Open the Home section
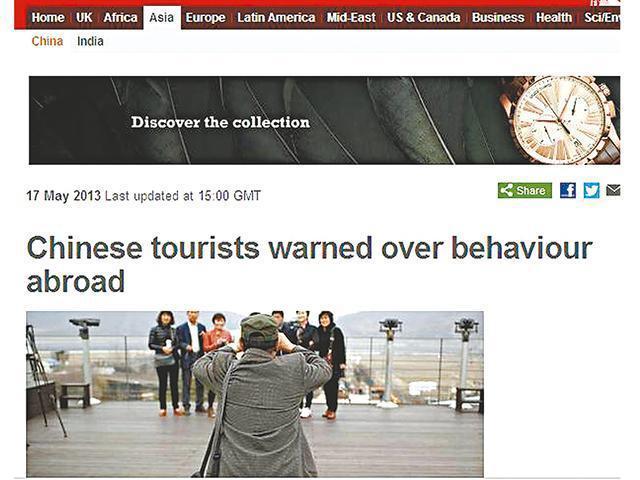 (x=48, y=18)
